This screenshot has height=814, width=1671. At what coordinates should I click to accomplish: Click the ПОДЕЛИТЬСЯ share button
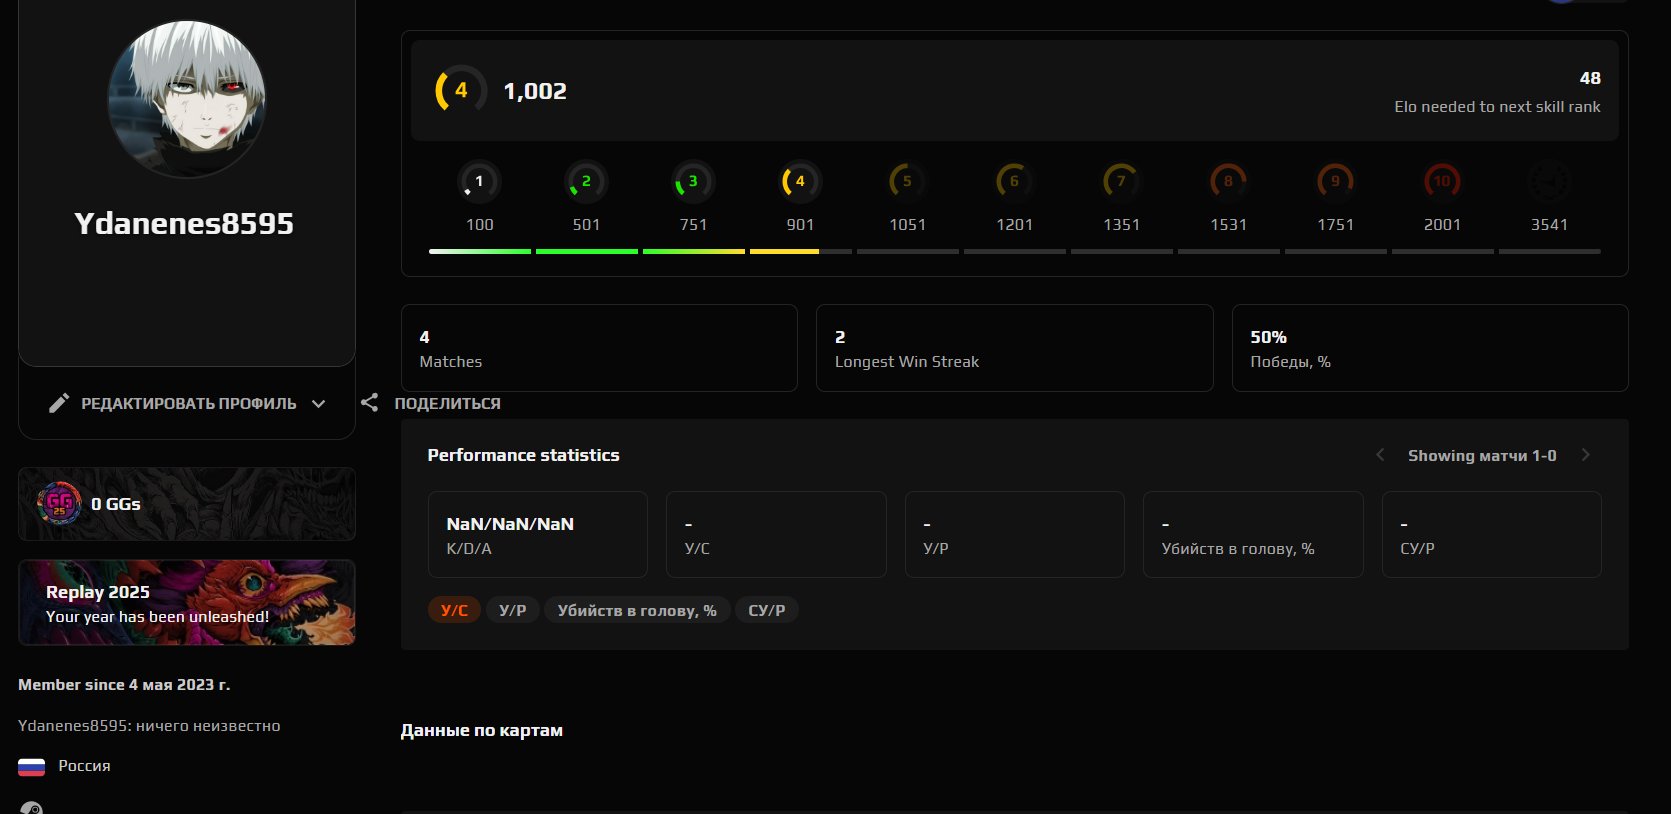(x=430, y=403)
